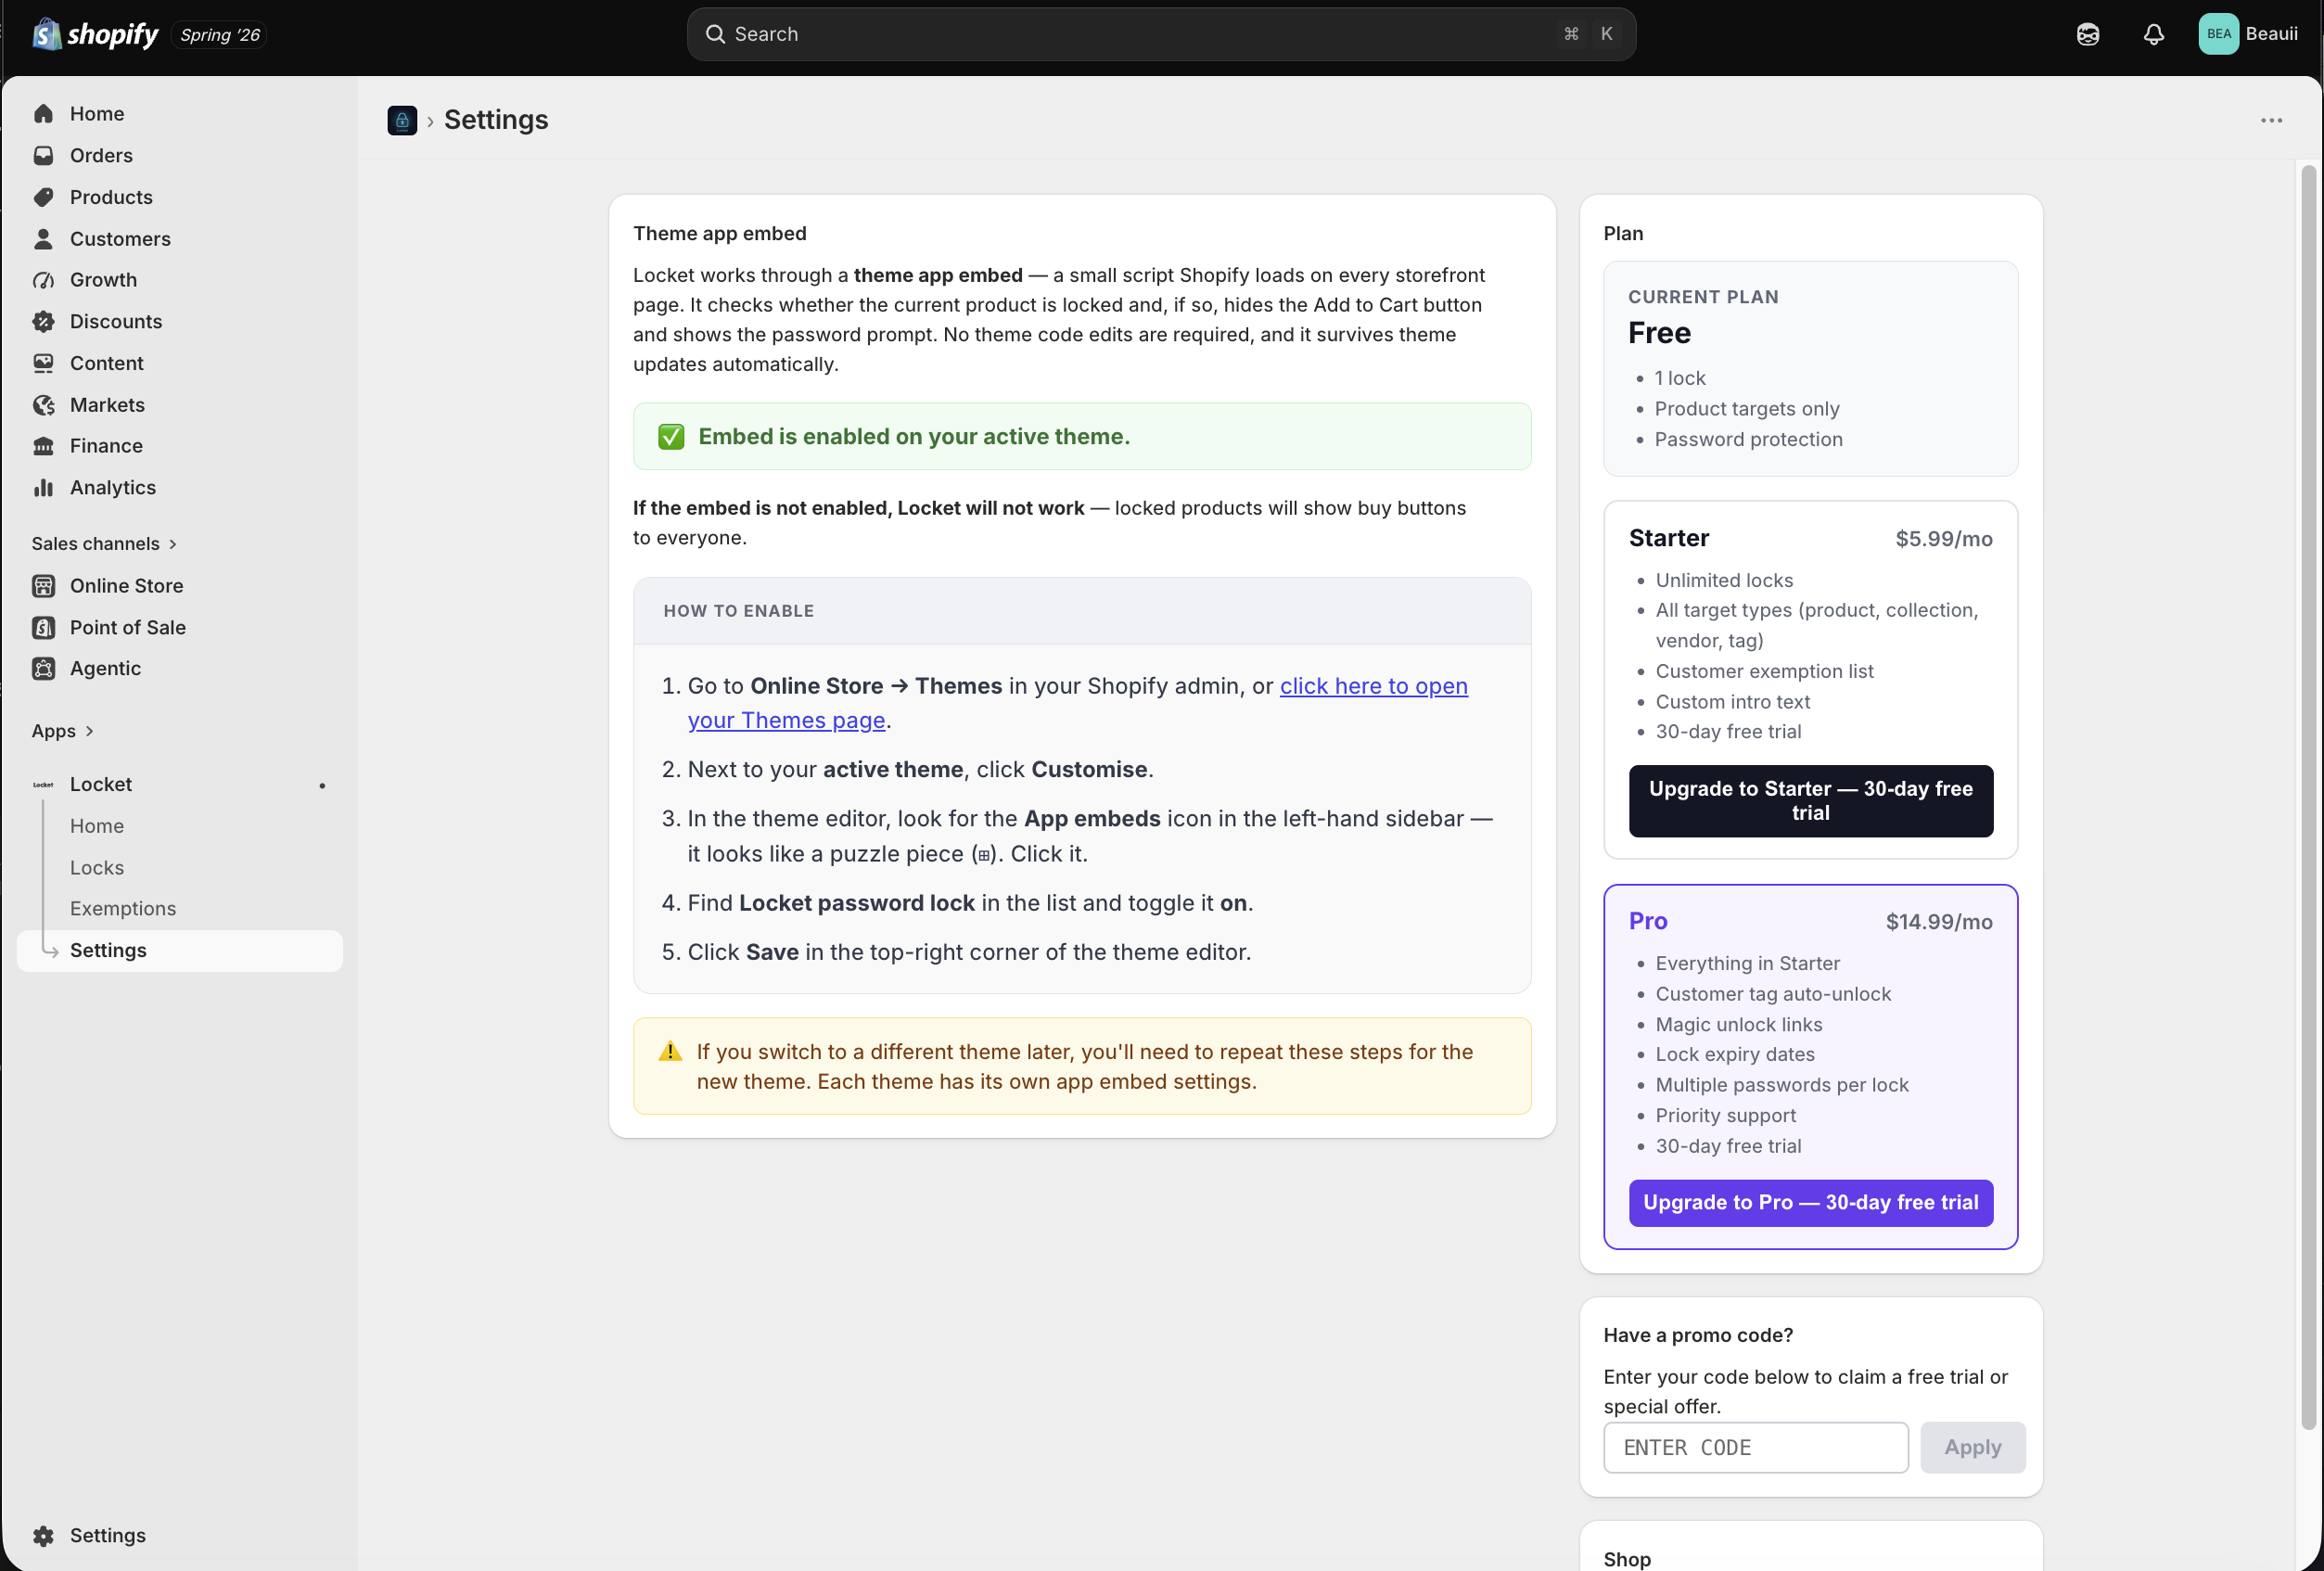This screenshot has width=2324, height=1571.
Task: Click the Products sidebar label
Action: point(111,197)
